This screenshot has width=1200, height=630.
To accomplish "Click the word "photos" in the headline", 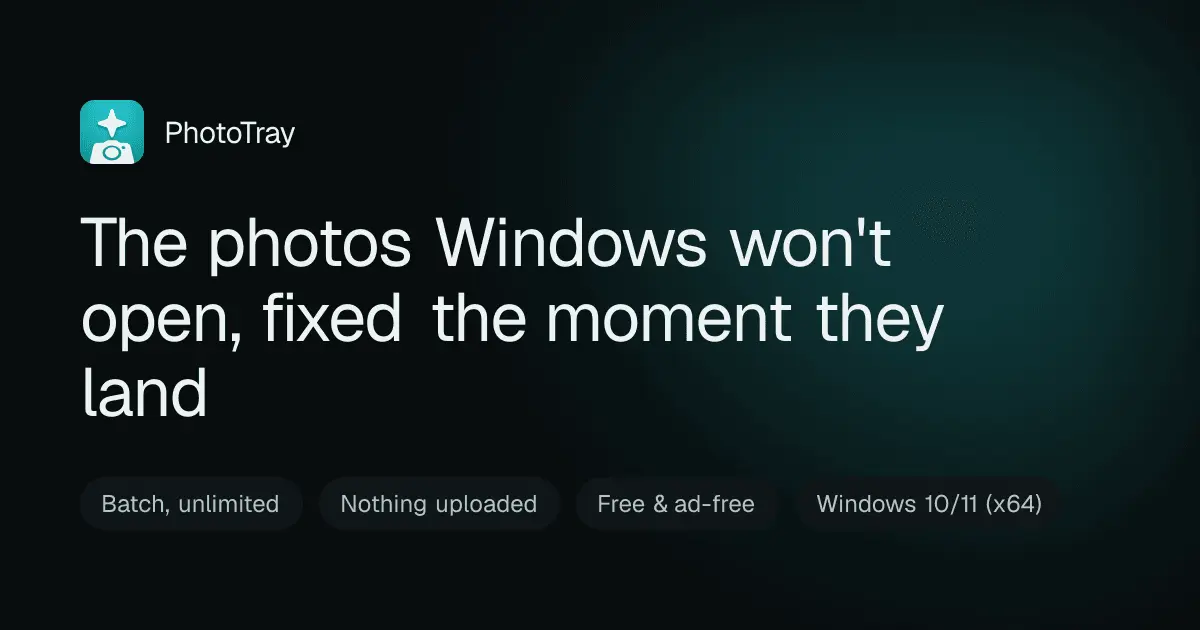I will [x=310, y=250].
